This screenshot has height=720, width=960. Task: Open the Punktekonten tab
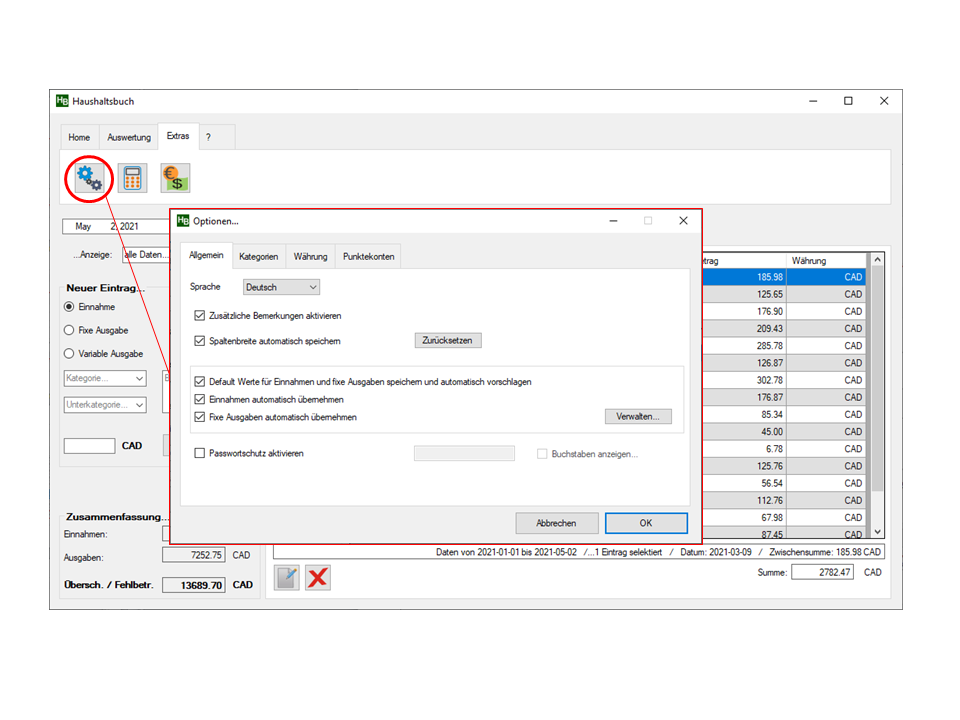pos(368,257)
